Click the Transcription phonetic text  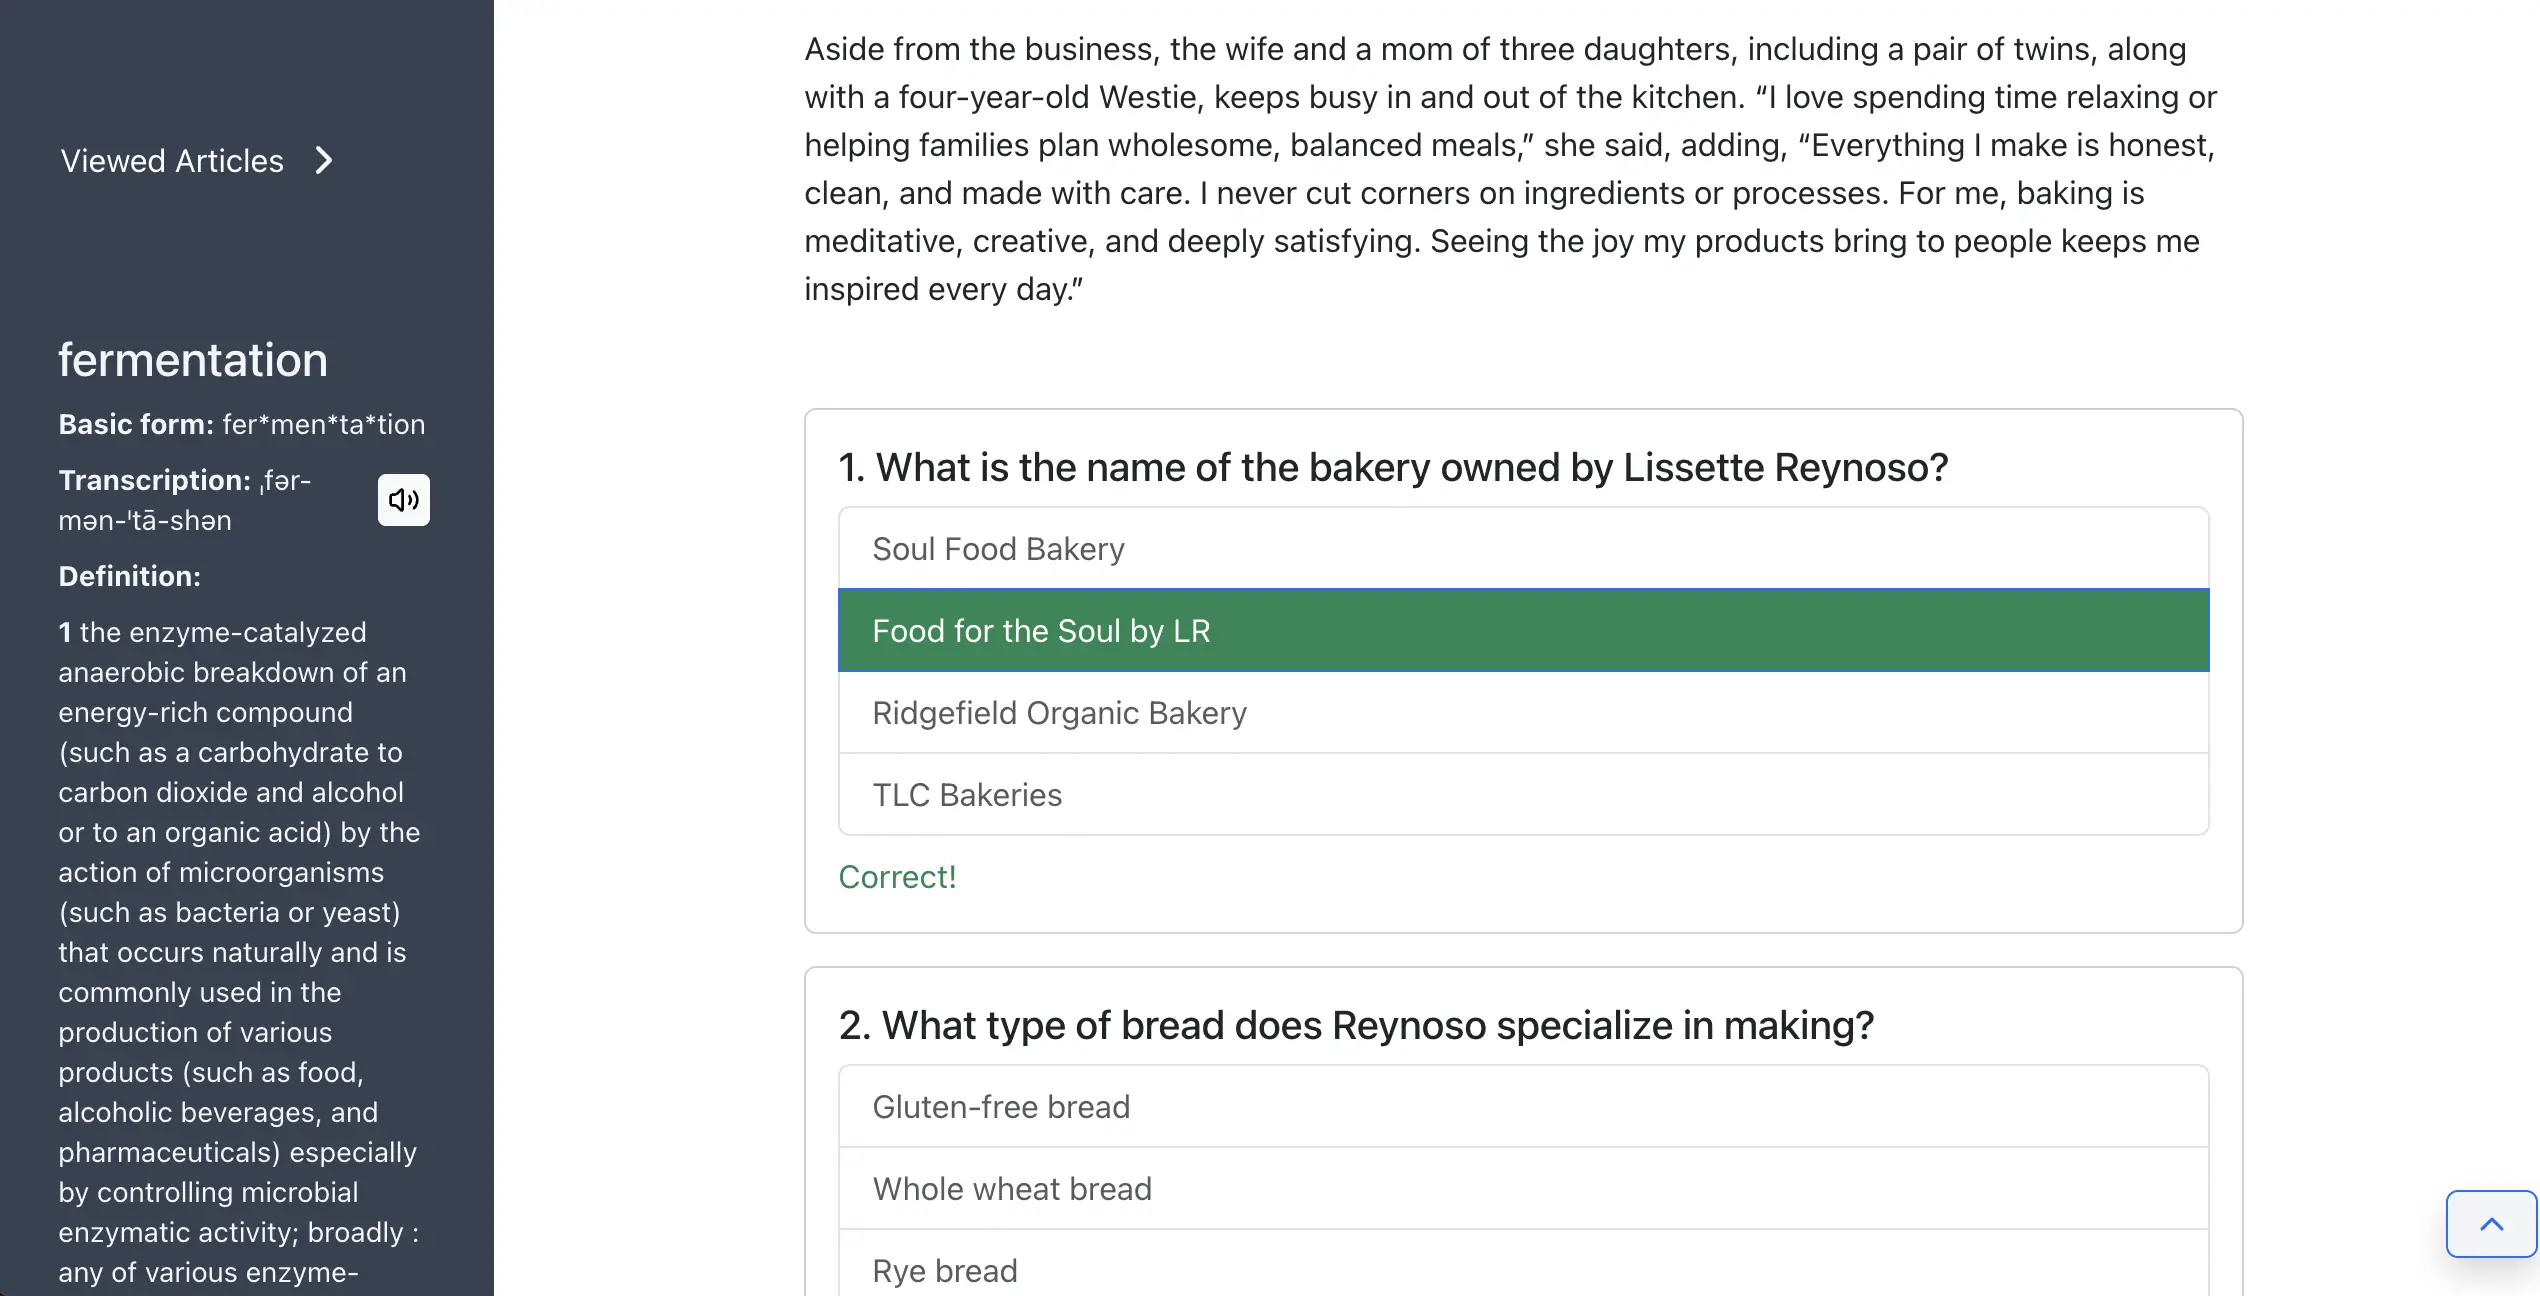tap(185, 500)
